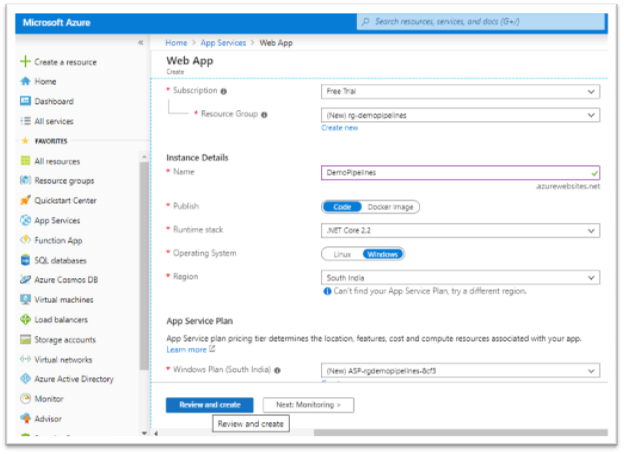Click Microsoft Azure logo text
The height and width of the screenshot is (454, 624).
tap(57, 23)
